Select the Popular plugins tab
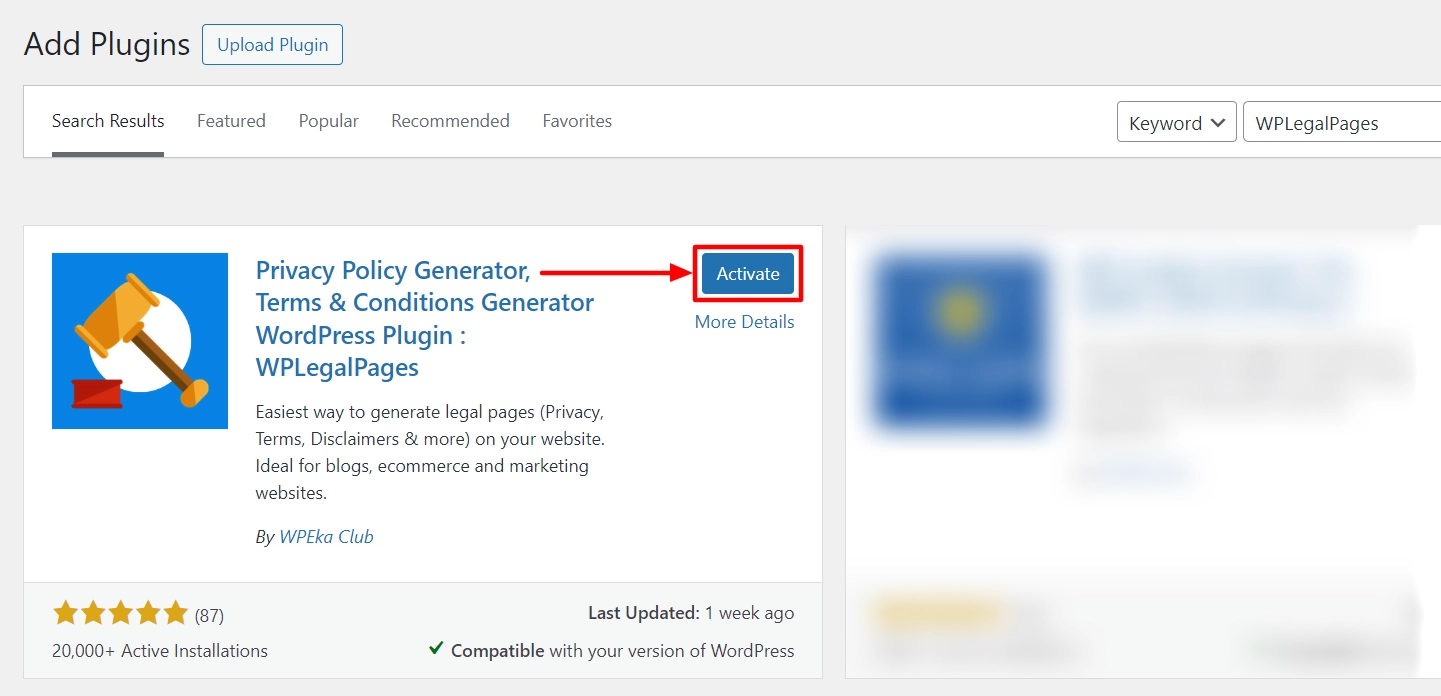Viewport: 1441px width, 696px height. pyautogui.click(x=328, y=120)
